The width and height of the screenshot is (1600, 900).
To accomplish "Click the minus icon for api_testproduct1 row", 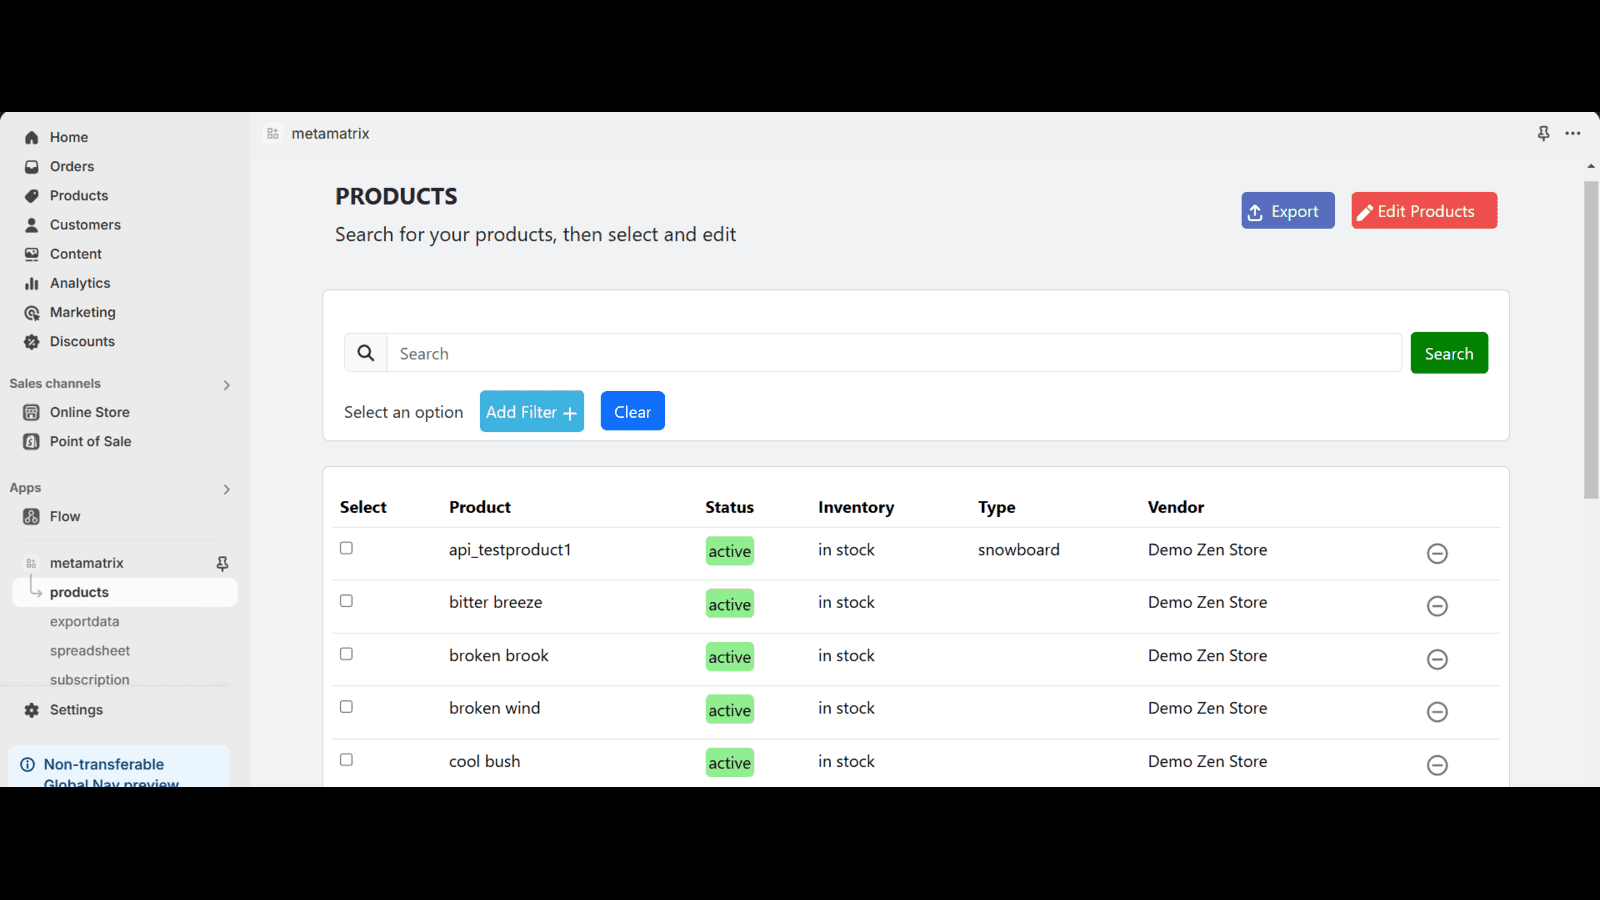I will [1437, 554].
